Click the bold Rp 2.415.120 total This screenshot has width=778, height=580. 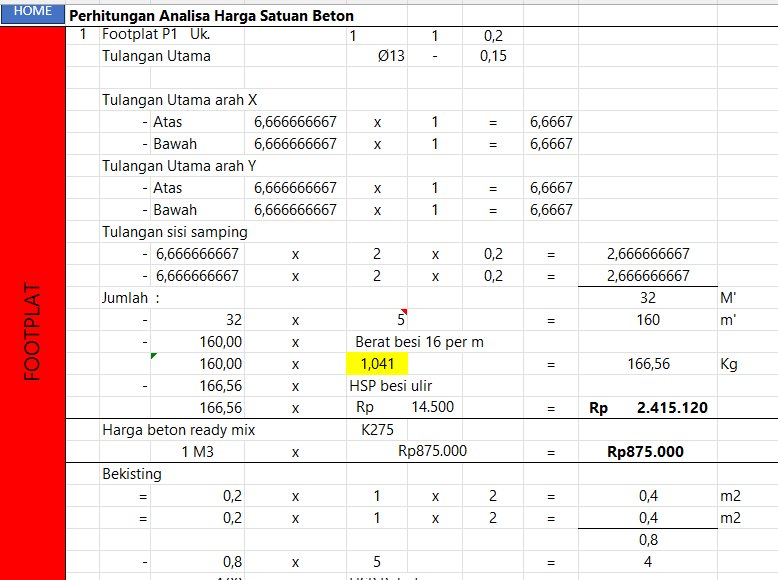648,408
